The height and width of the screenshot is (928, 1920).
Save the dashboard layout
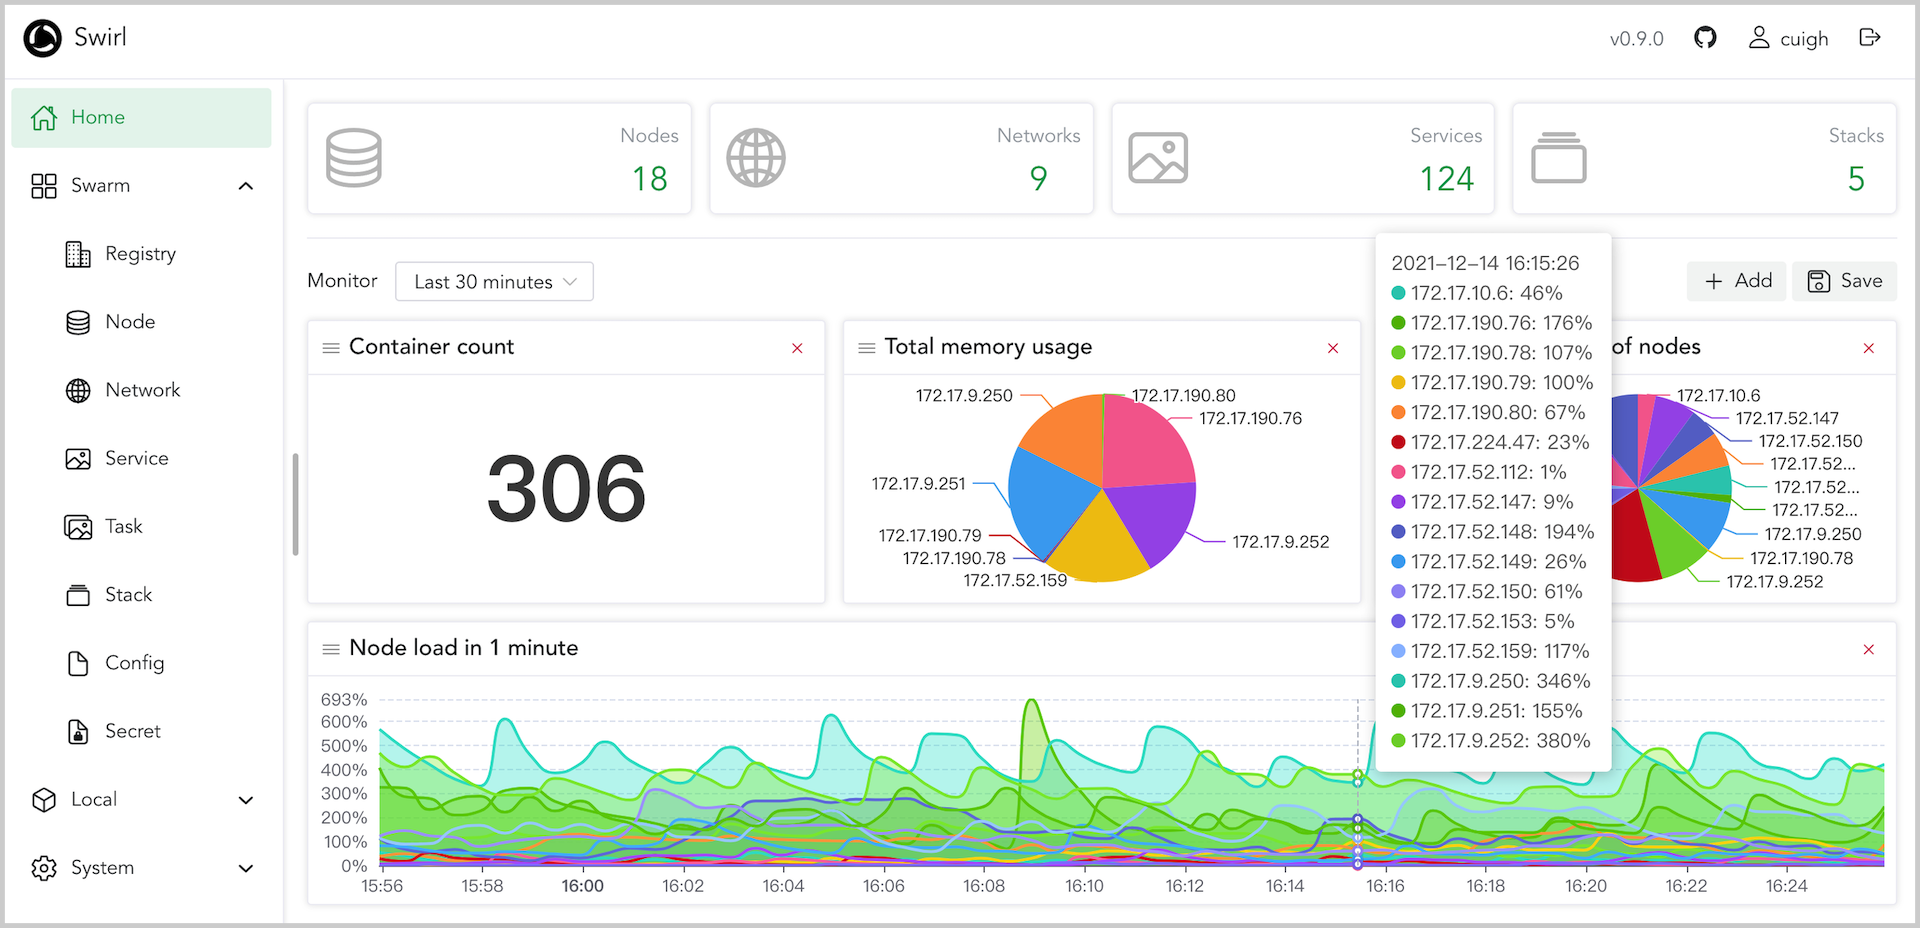[1844, 281]
